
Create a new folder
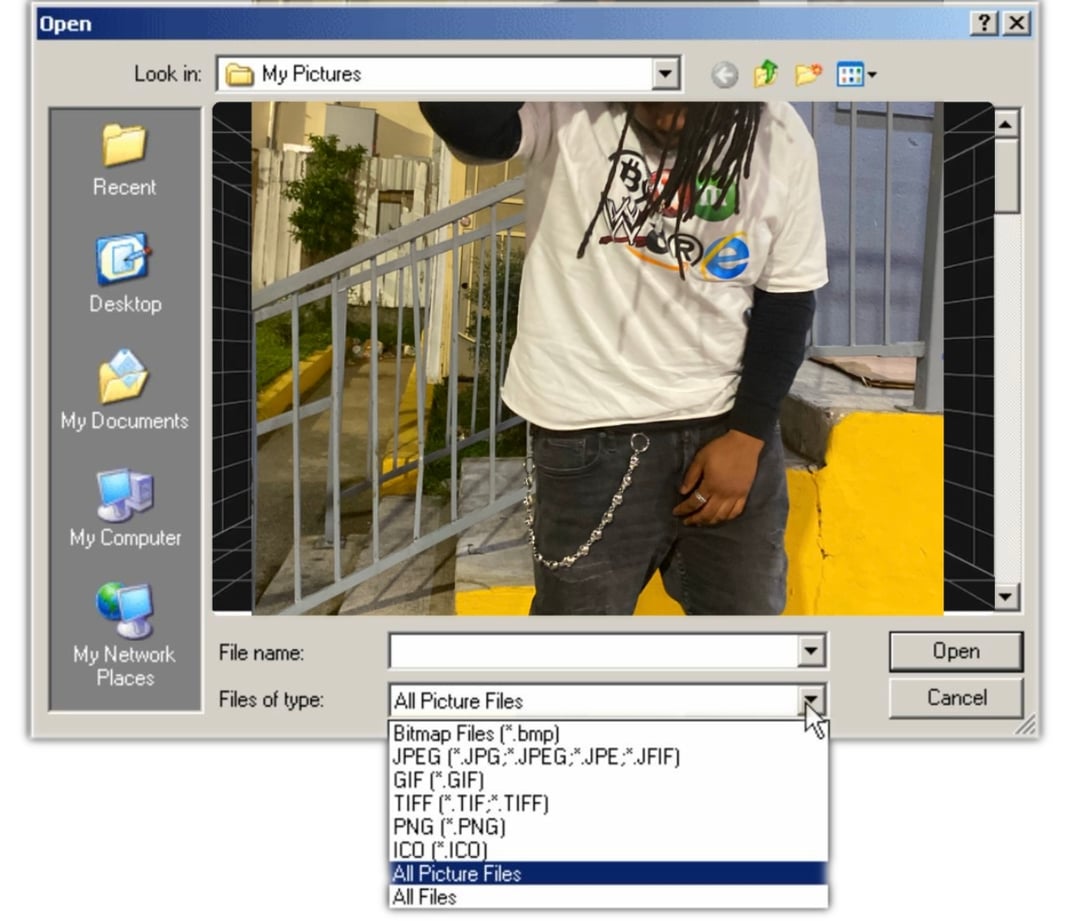806,73
